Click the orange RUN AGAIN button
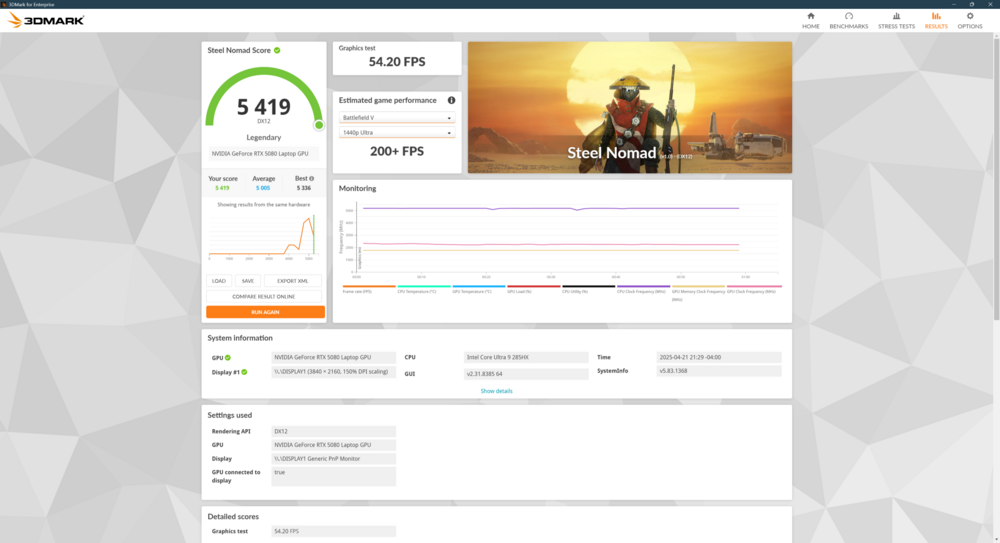Screen dimensions: 1000x543 click(x=265, y=312)
